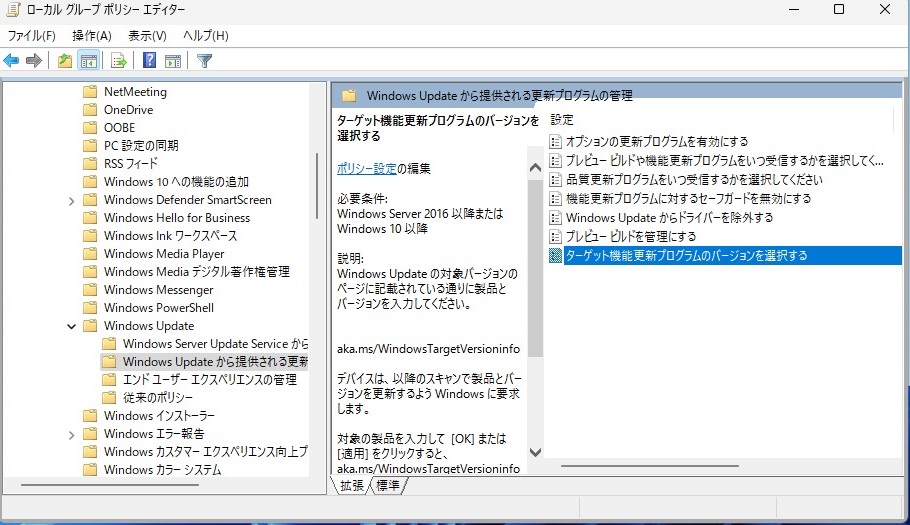
Task: Click the forward arrow toolbar icon
Action: point(34,61)
